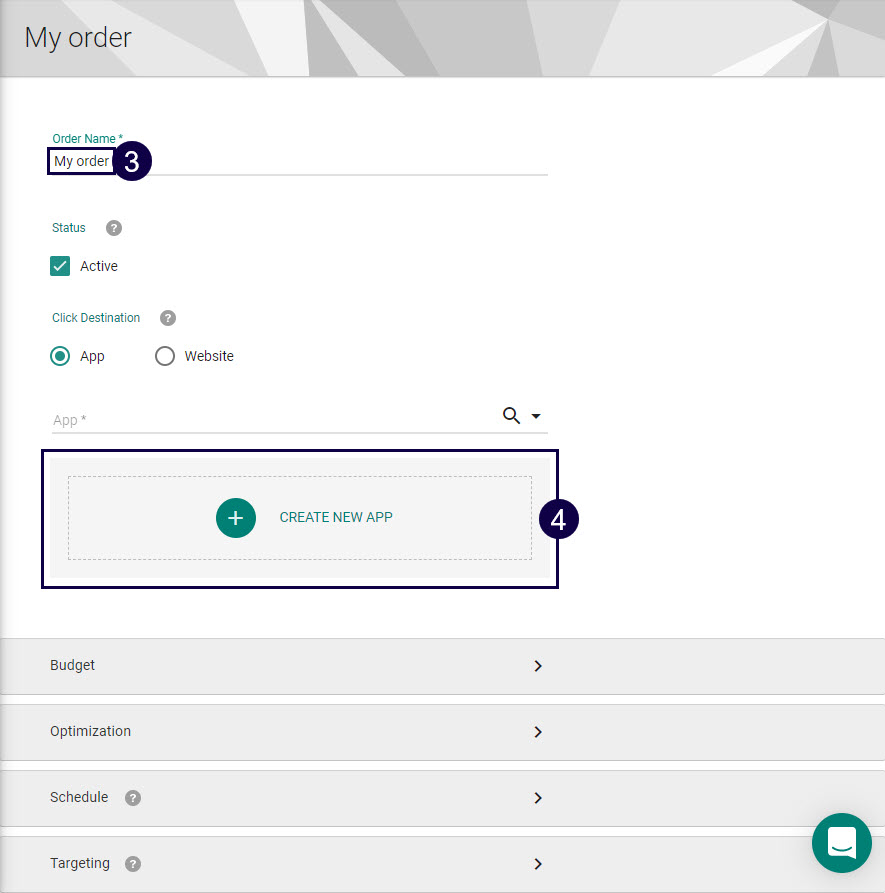Uncheck the Active status checkbox
The width and height of the screenshot is (885, 893).
(x=60, y=266)
